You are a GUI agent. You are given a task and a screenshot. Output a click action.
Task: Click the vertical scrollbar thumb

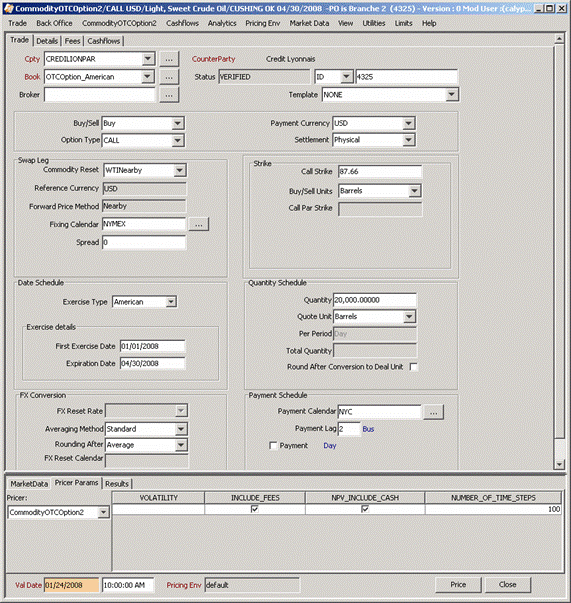point(559,240)
